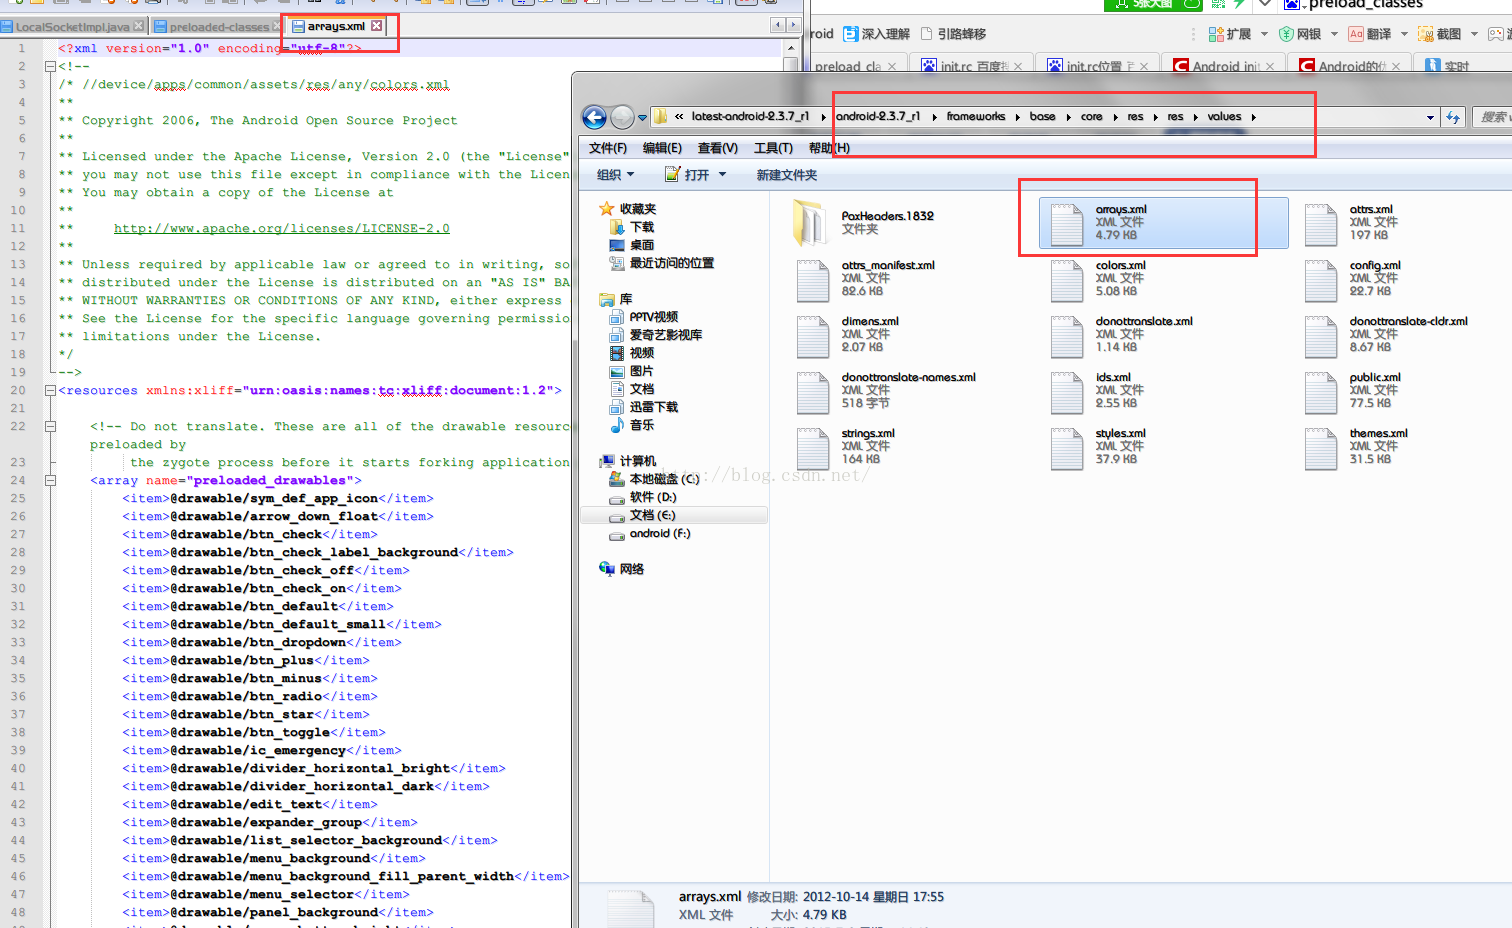Click the browser 网银 shield icon
The height and width of the screenshot is (928, 1512).
(1286, 34)
